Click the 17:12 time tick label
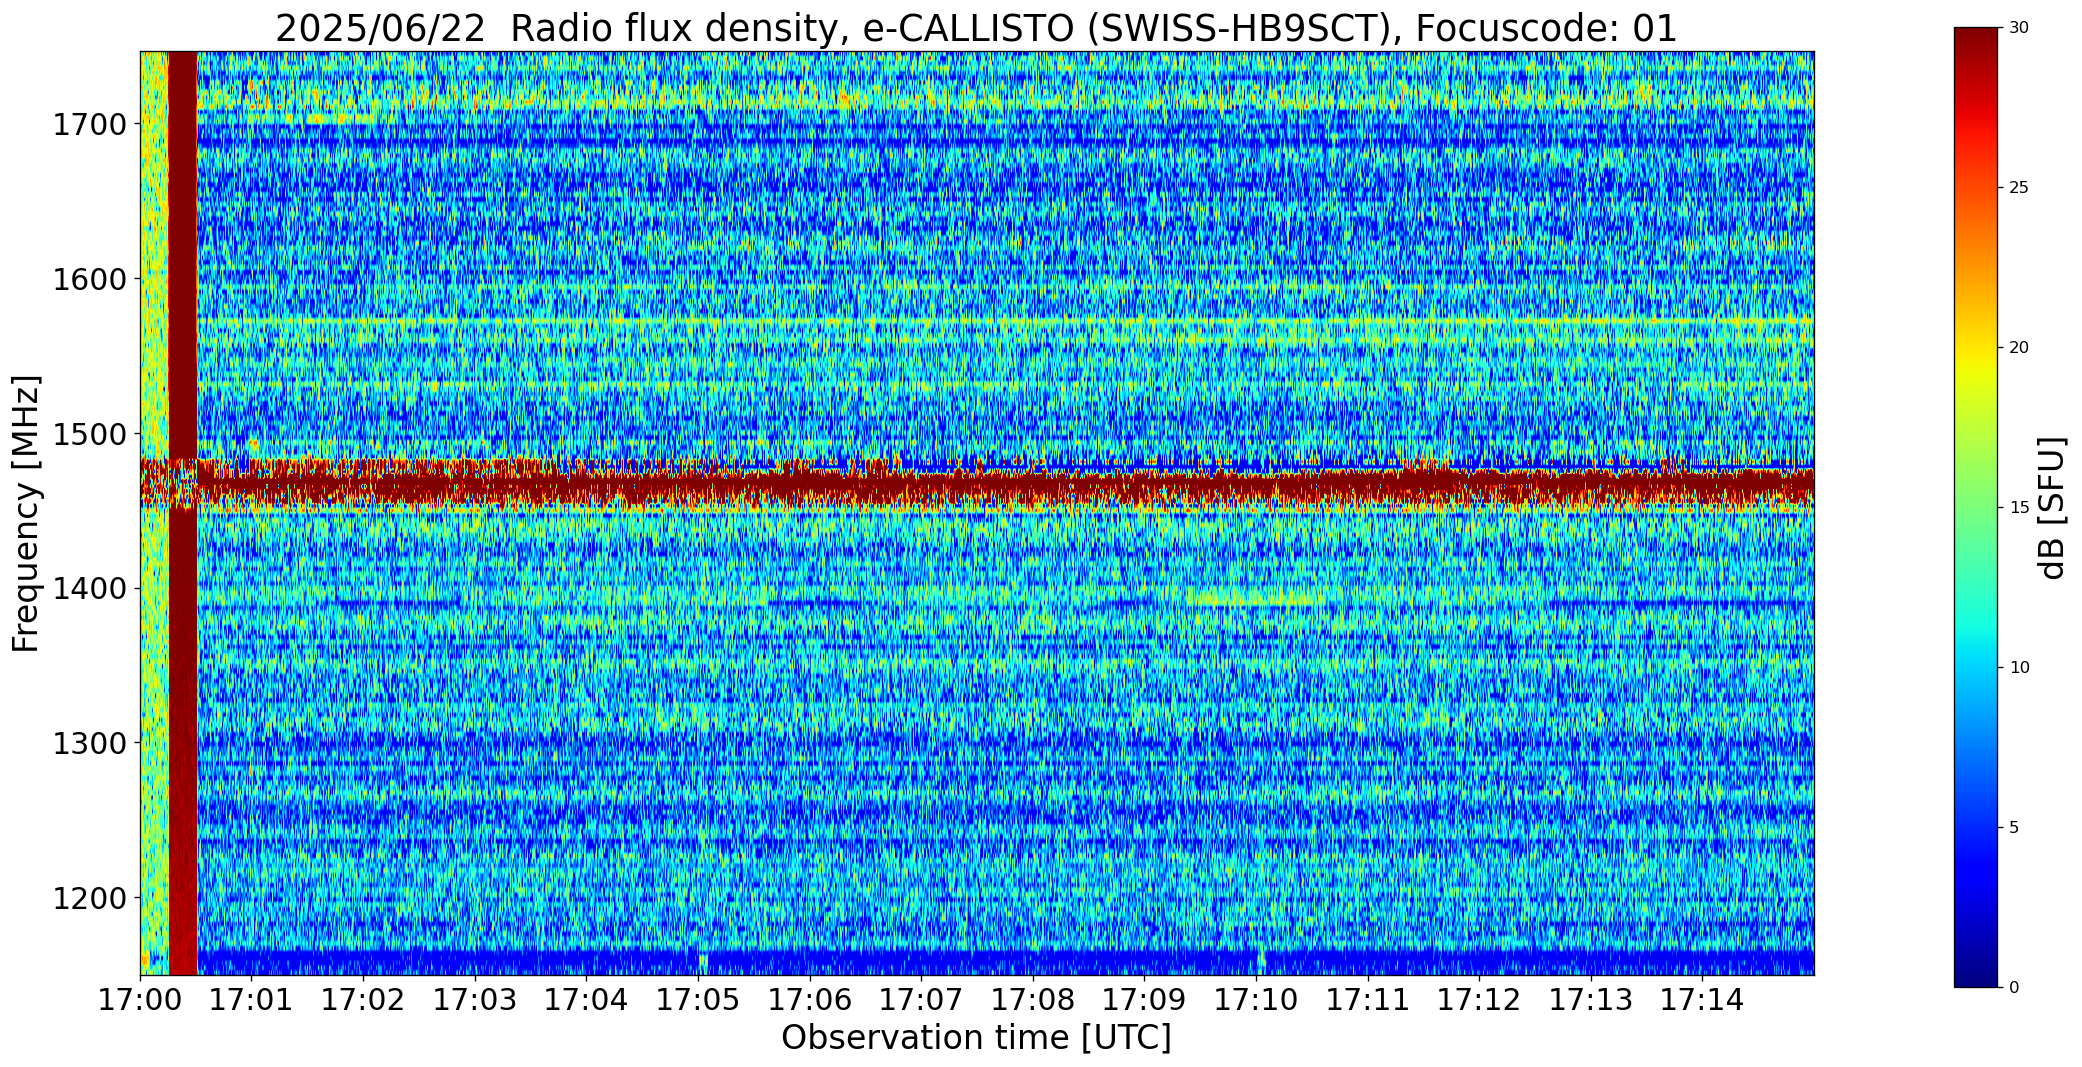Screen dimensions: 2082x1067 tap(1480, 1000)
